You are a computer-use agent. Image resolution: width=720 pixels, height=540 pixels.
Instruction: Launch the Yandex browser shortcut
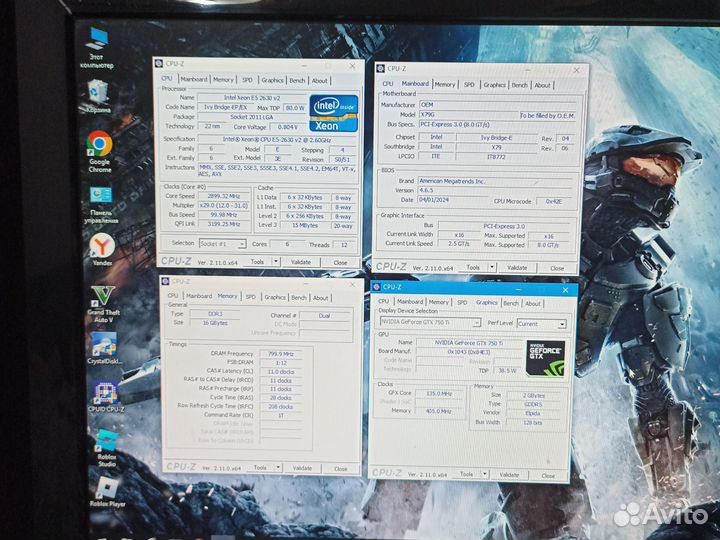(x=101, y=245)
